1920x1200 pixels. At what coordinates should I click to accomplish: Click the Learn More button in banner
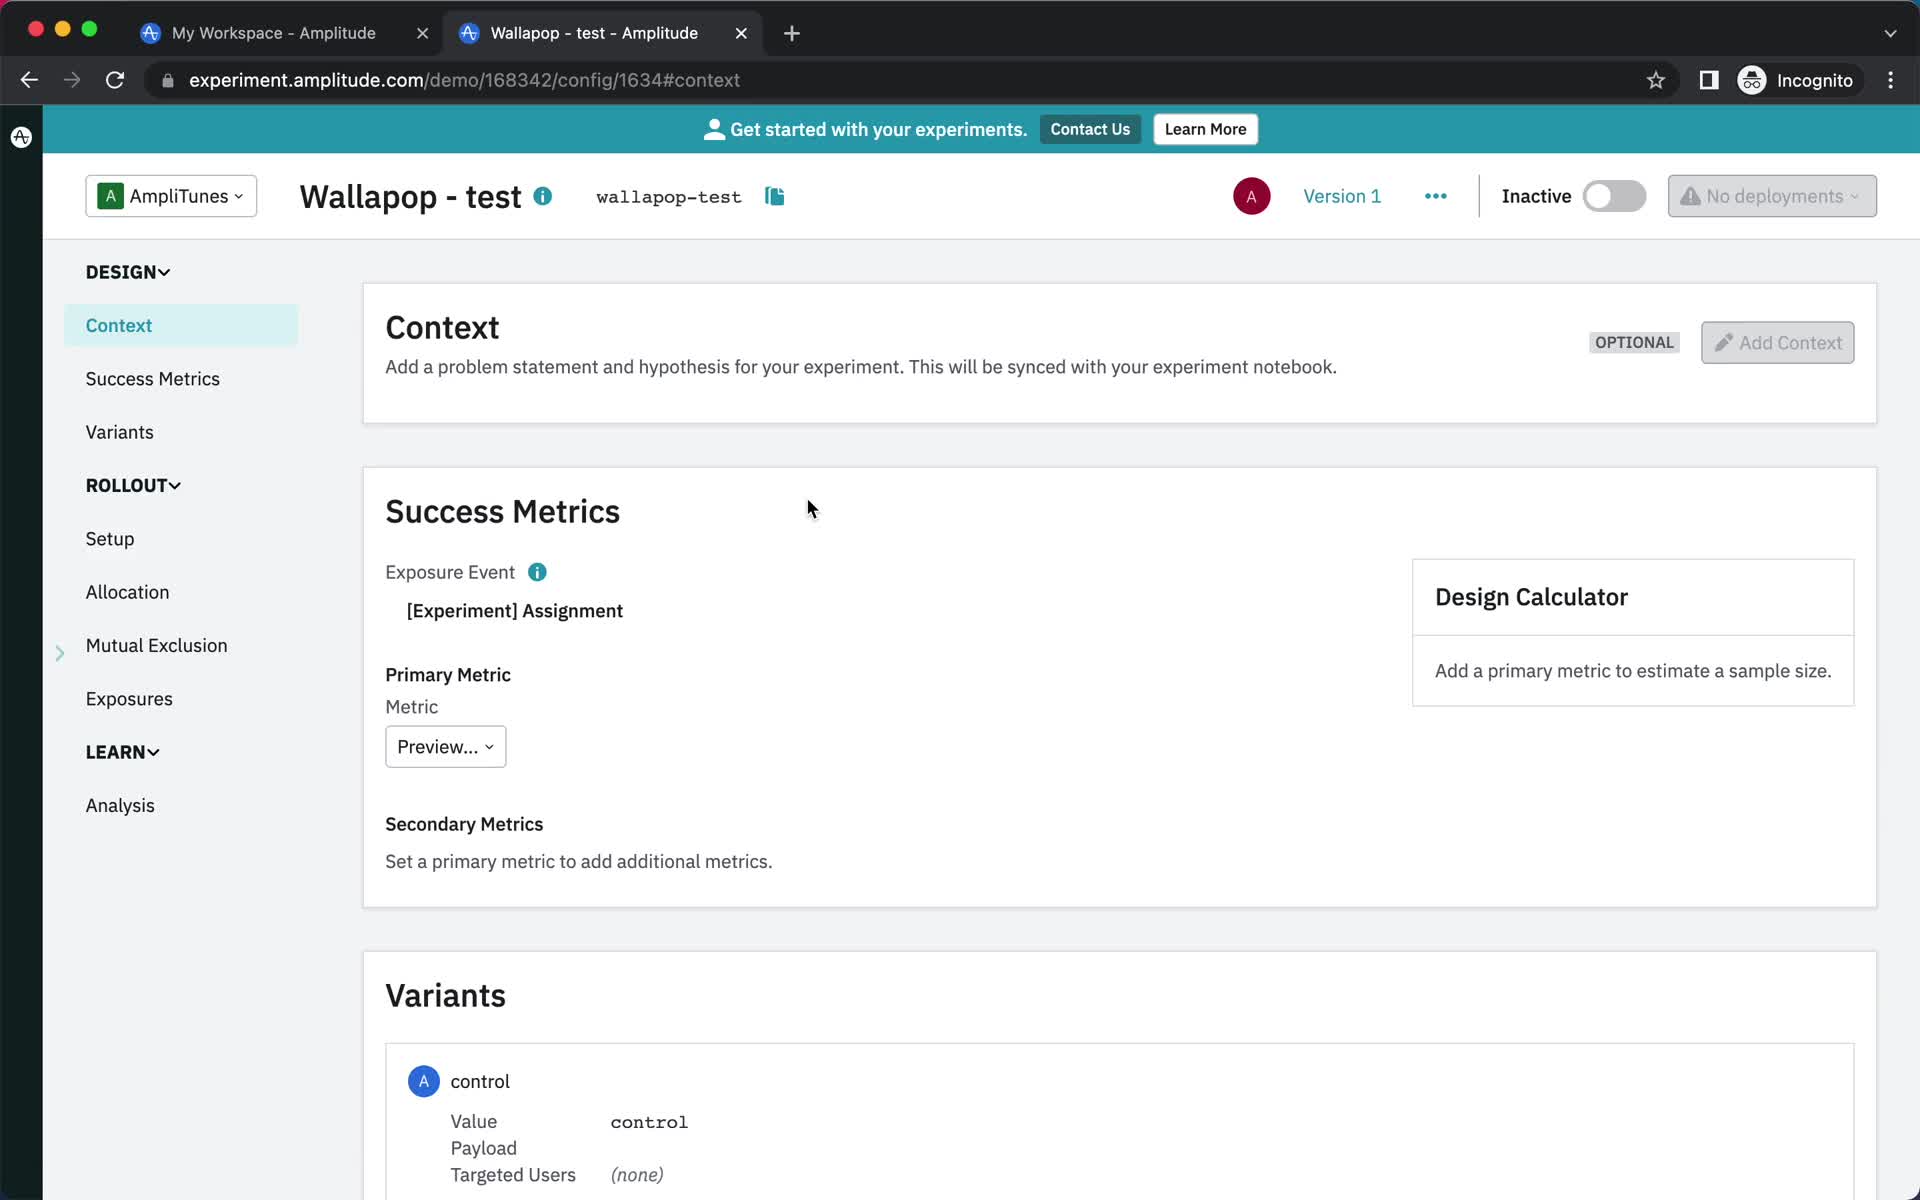1205,129
